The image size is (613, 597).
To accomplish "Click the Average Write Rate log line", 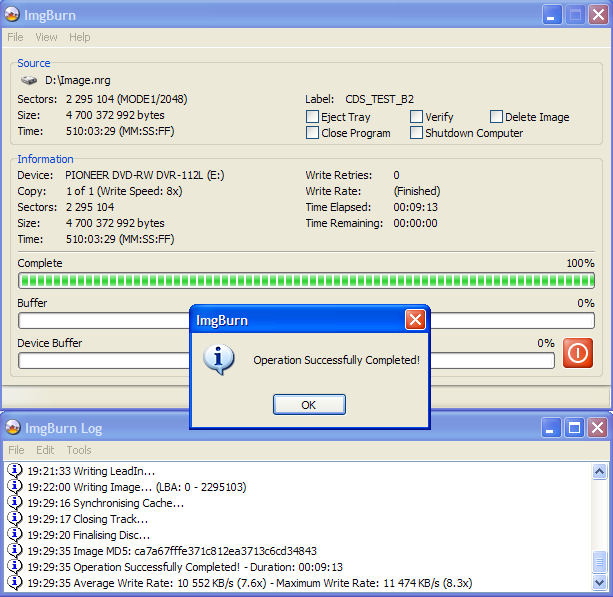I will [x=250, y=583].
